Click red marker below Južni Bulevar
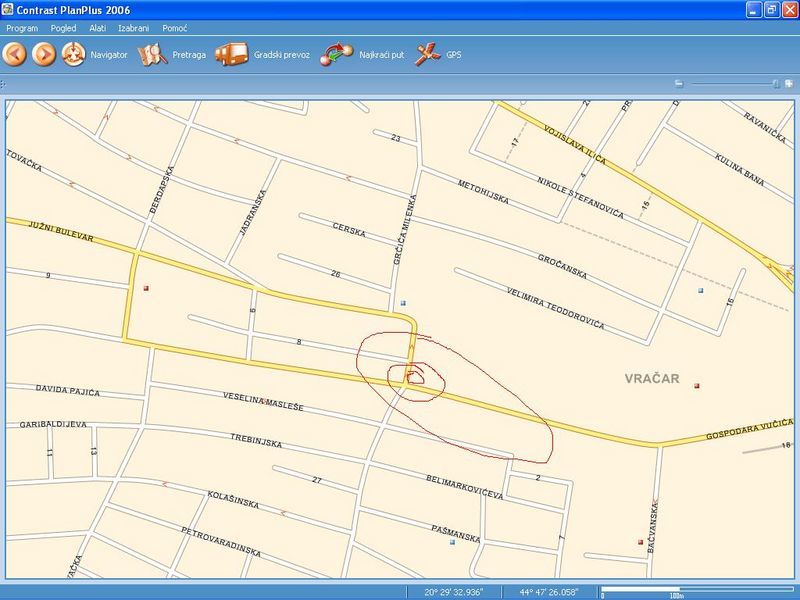 146,288
